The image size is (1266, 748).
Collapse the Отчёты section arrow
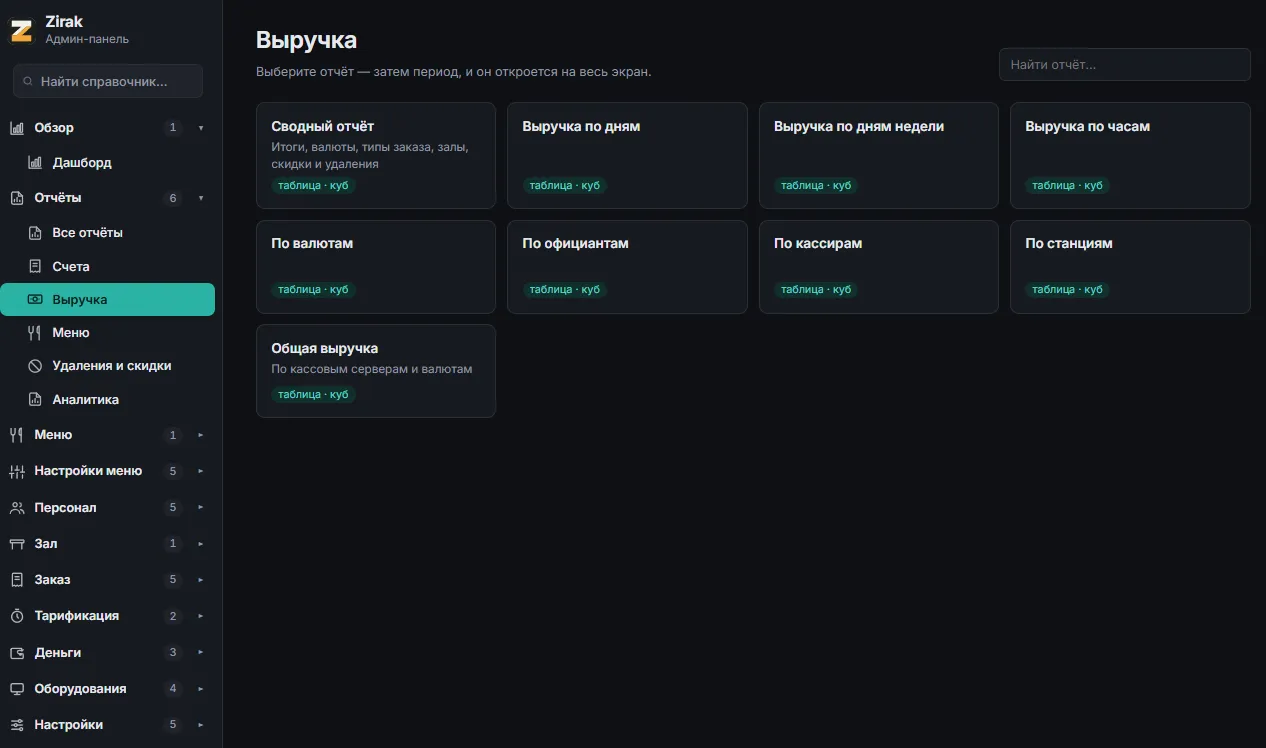point(201,198)
